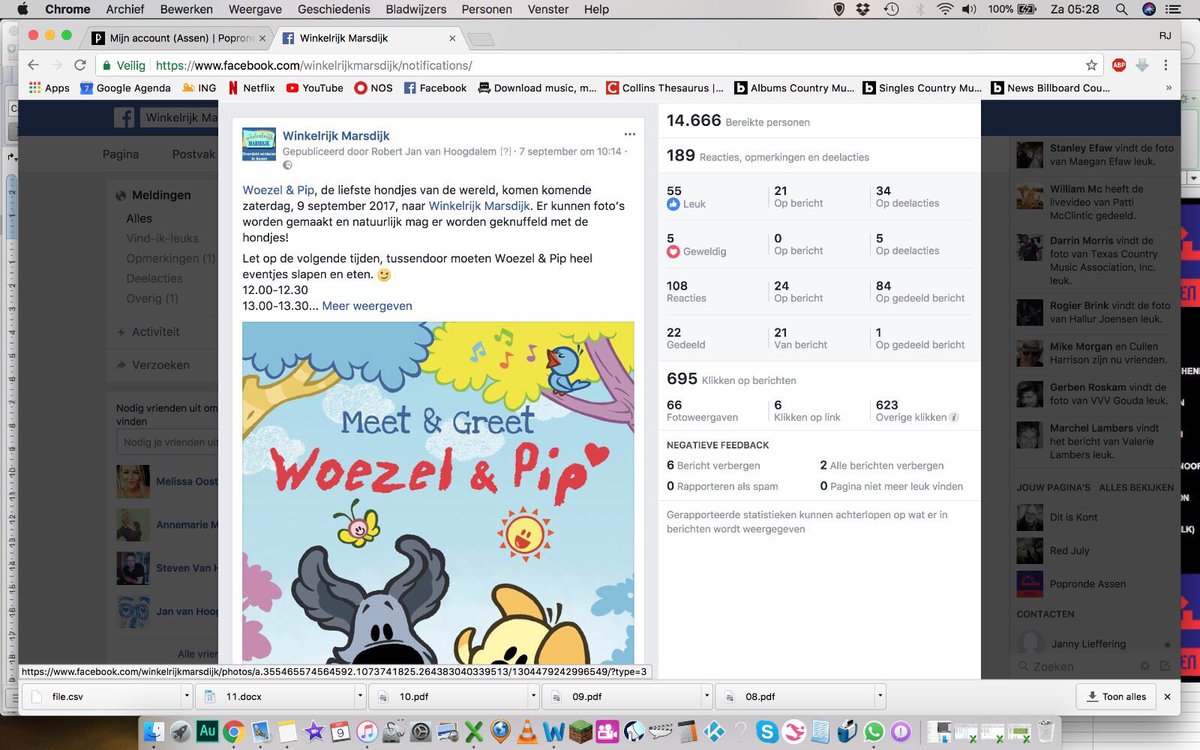Viewport: 1200px width, 750px height.
Task: Click the RJ profile button in Chrome
Action: [x=1164, y=35]
